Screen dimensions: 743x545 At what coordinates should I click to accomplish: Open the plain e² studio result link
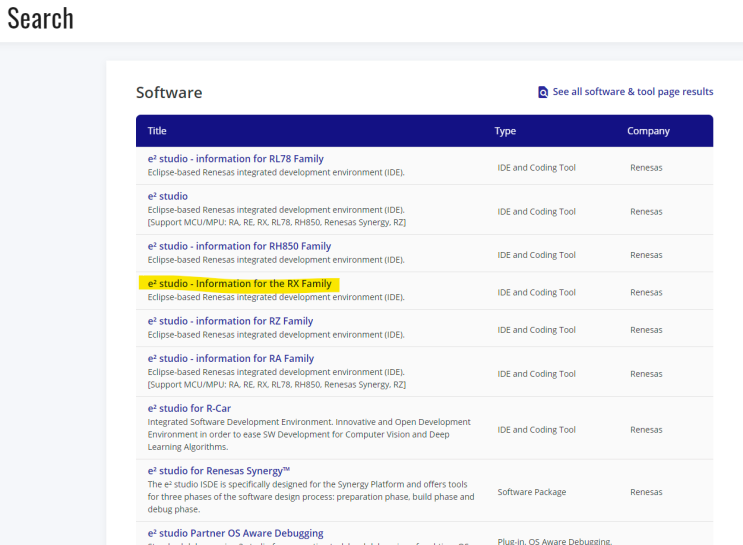pyautogui.click(x=168, y=196)
